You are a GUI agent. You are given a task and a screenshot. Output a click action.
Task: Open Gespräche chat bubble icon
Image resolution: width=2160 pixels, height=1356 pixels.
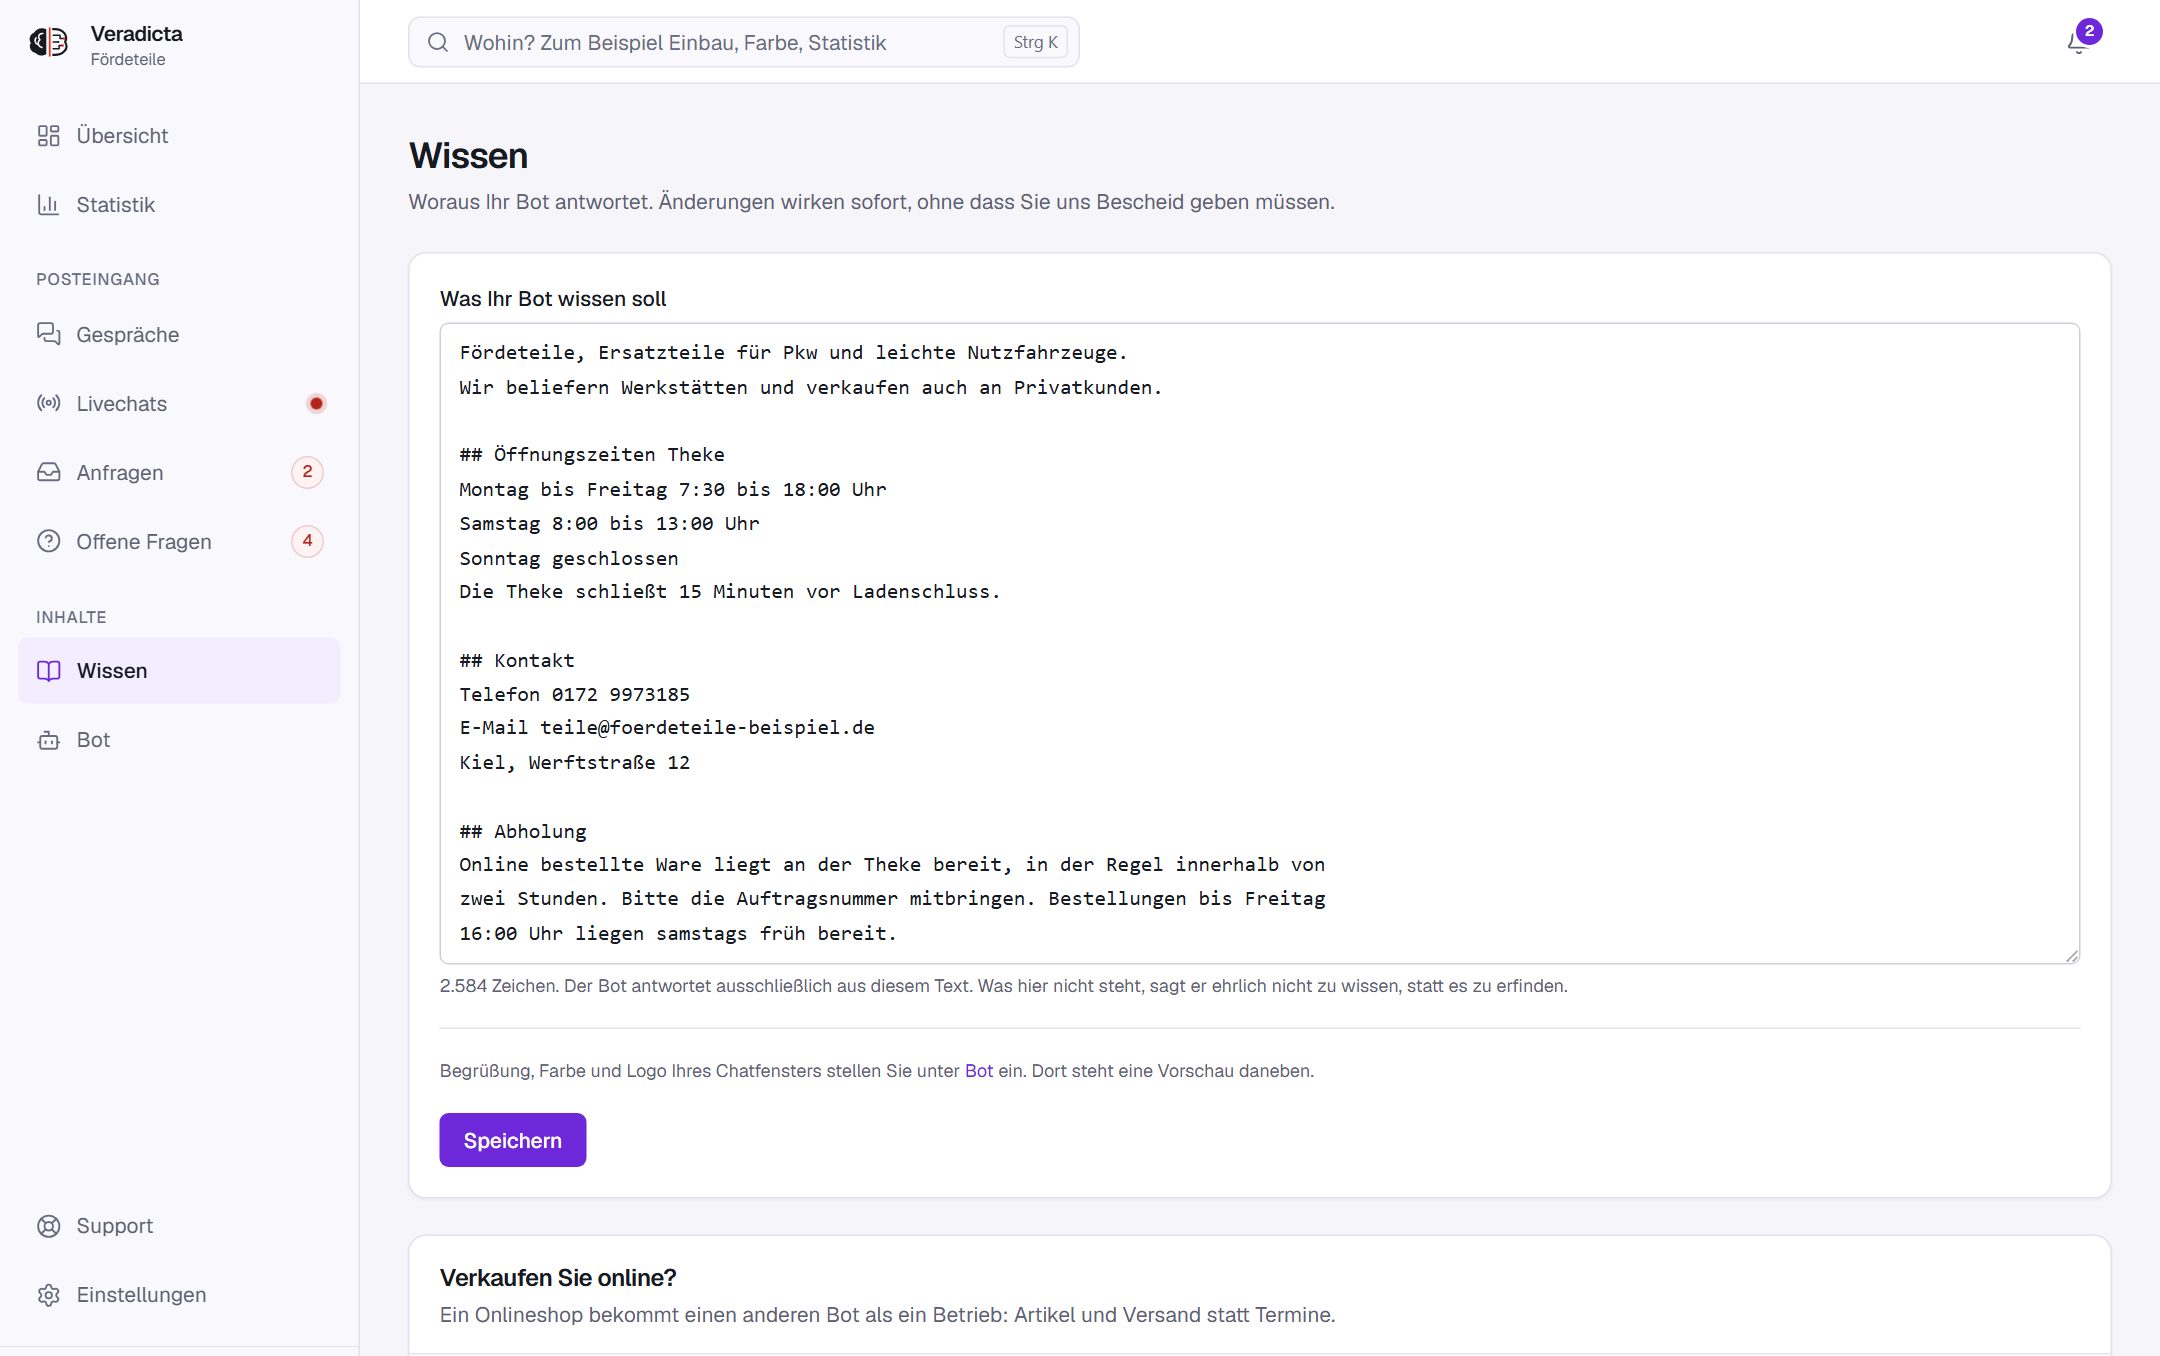tap(49, 335)
